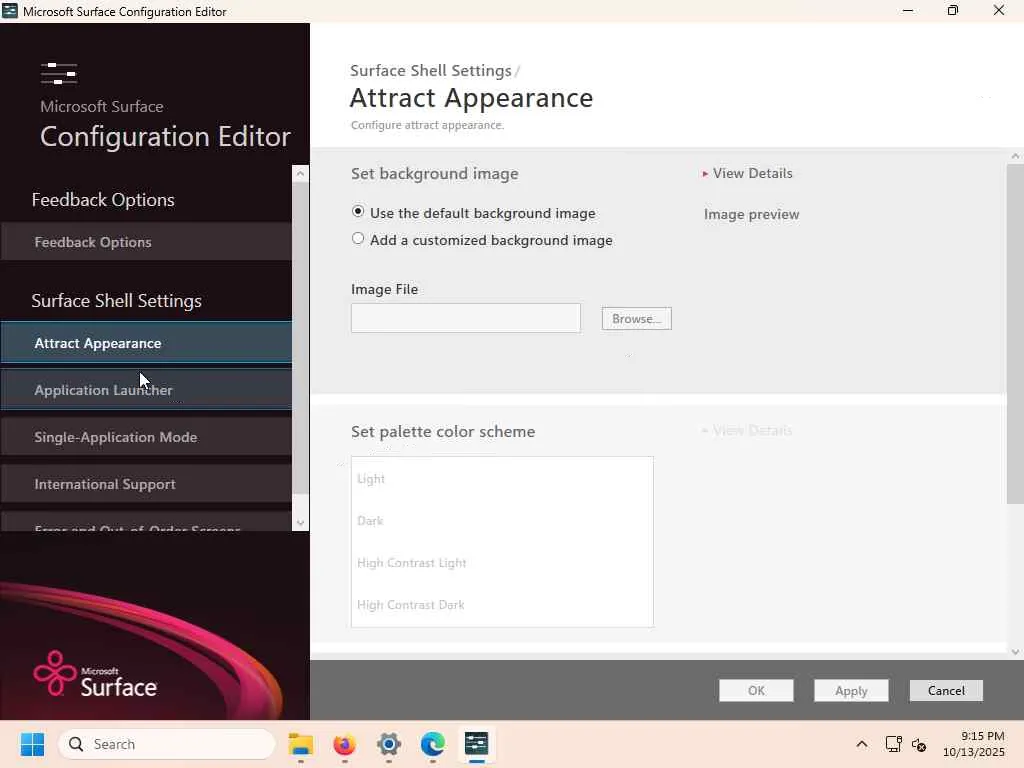
Task: Select Attract Appearance in sidebar
Action: tap(146, 343)
